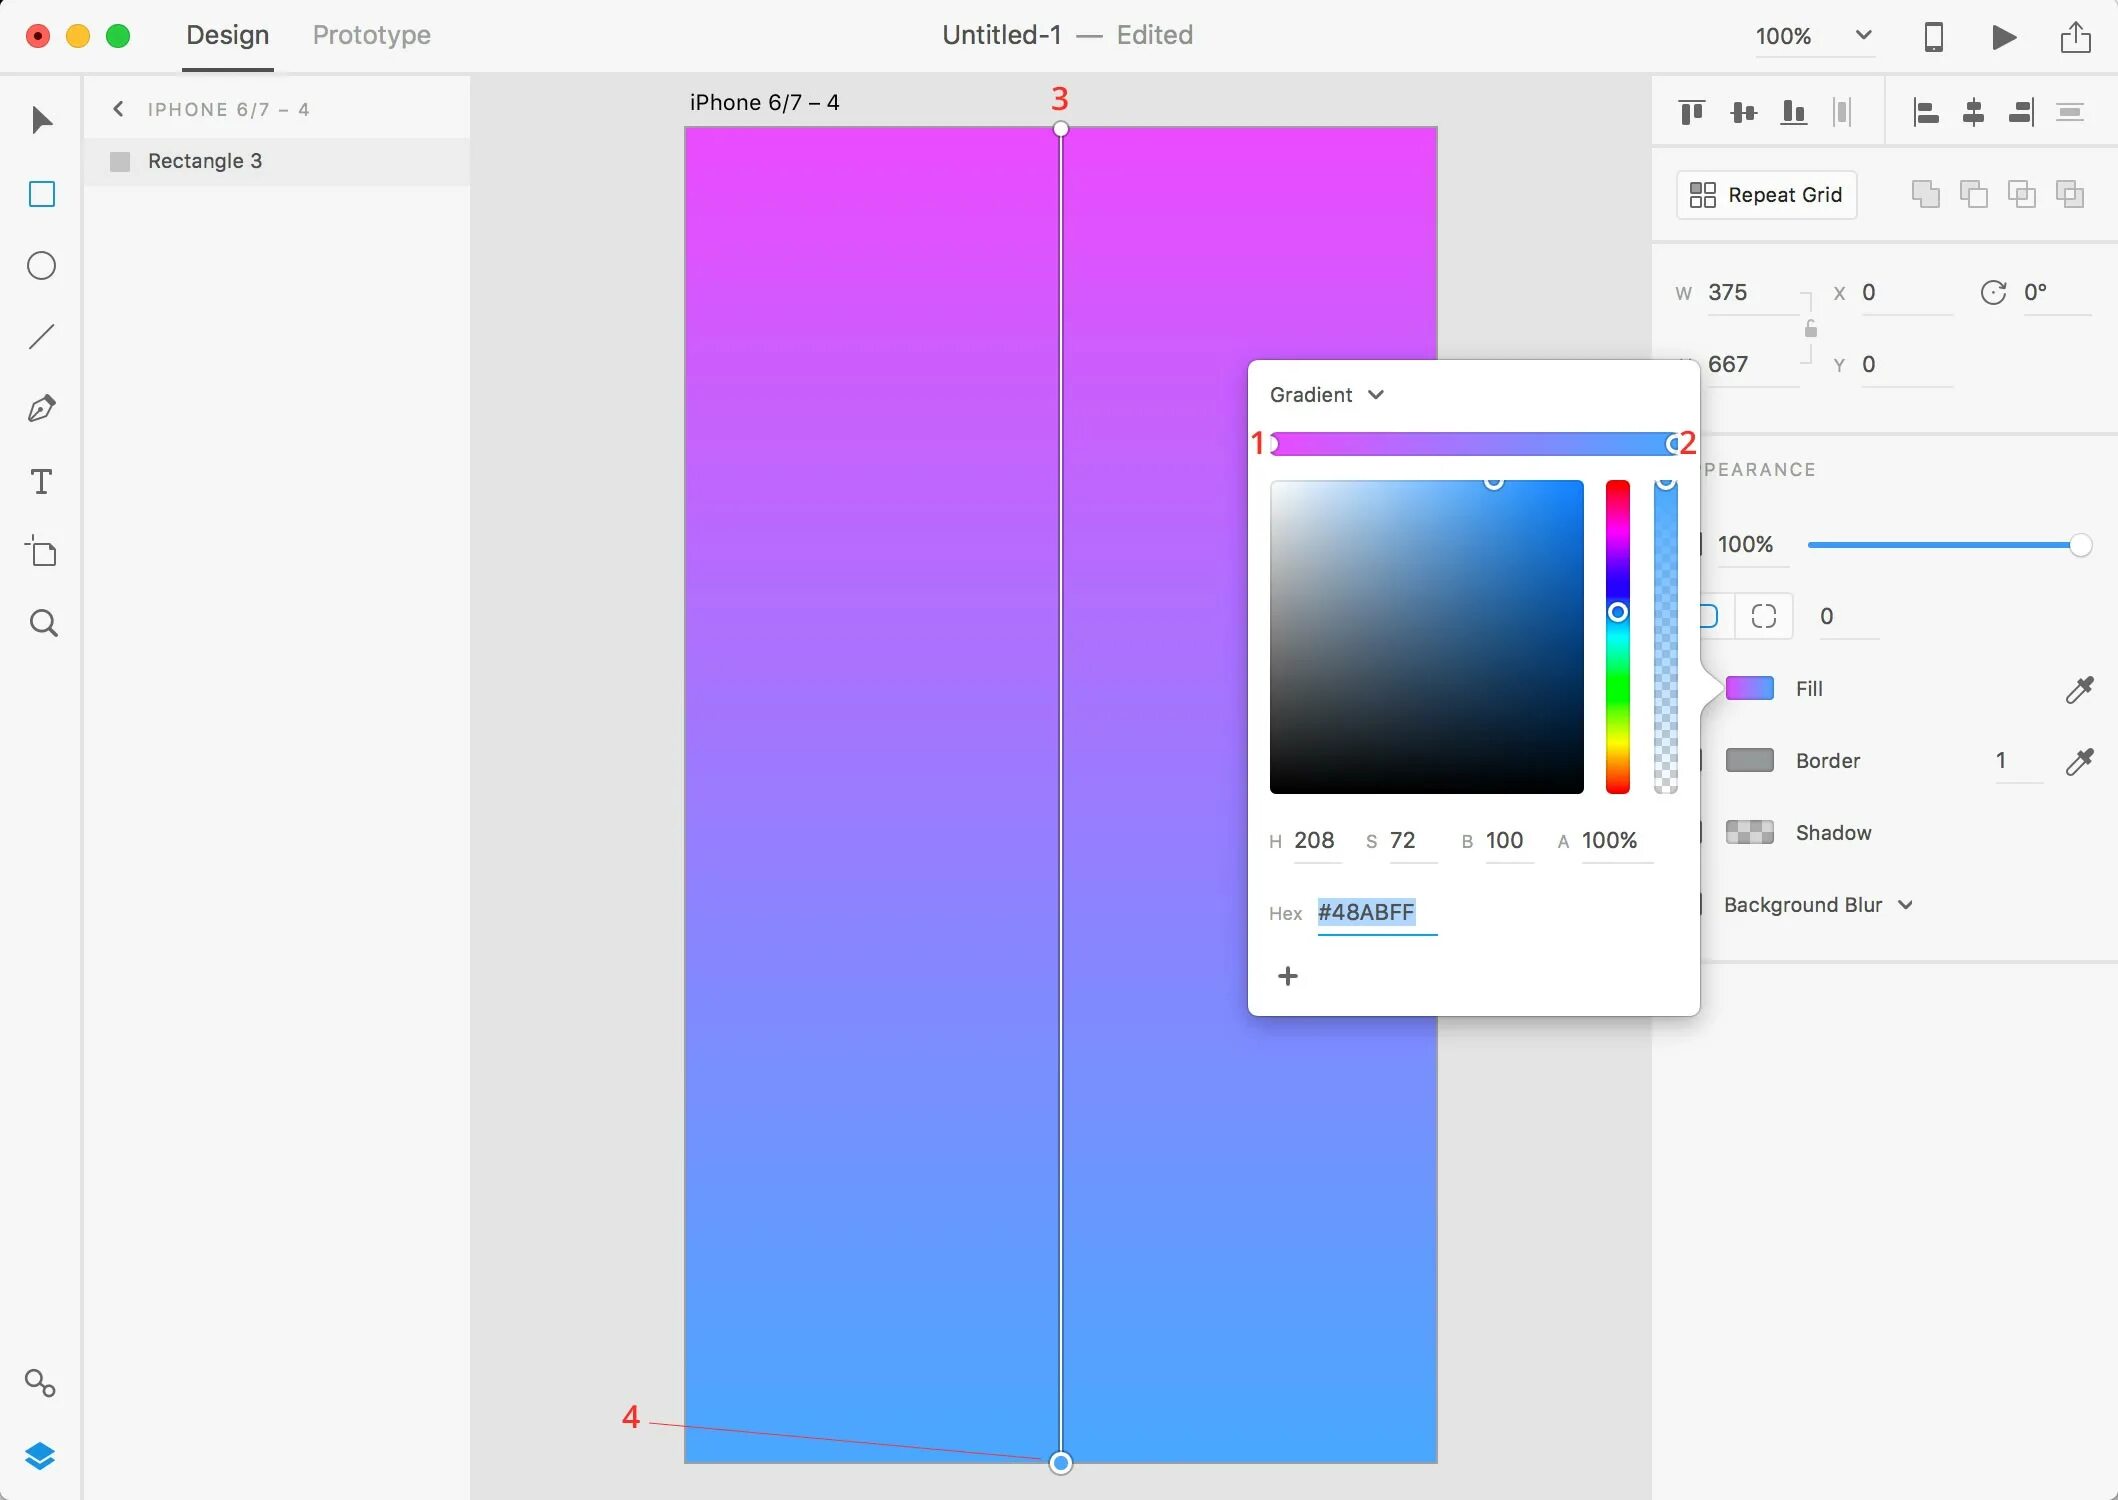Open the Layers panel icon
Image resolution: width=2118 pixels, height=1500 pixels.
[x=40, y=1456]
